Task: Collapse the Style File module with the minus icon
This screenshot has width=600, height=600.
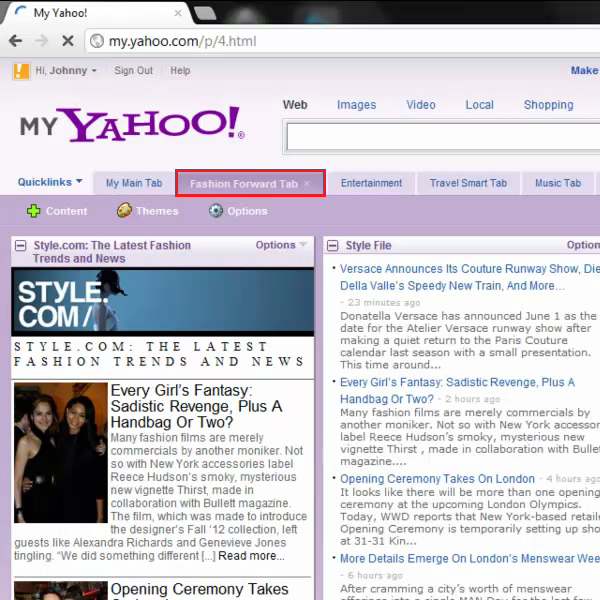Action: click(333, 246)
